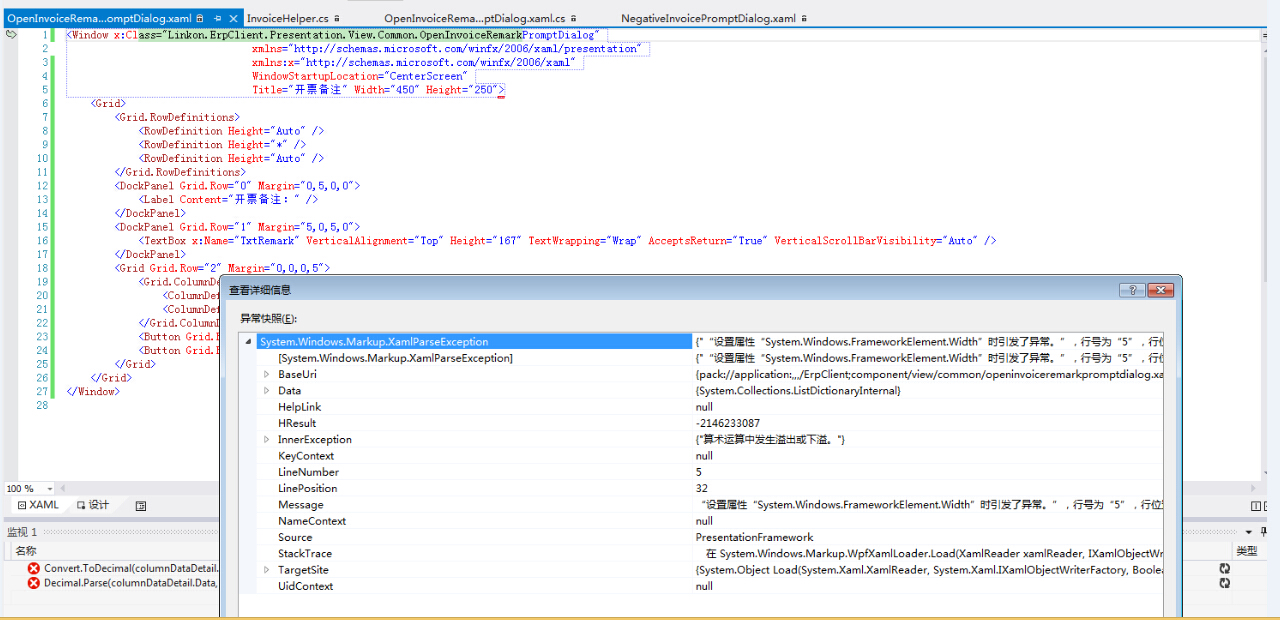Close the 查看详细信息 dialog
The height and width of the screenshot is (620, 1280).
(x=1160, y=290)
